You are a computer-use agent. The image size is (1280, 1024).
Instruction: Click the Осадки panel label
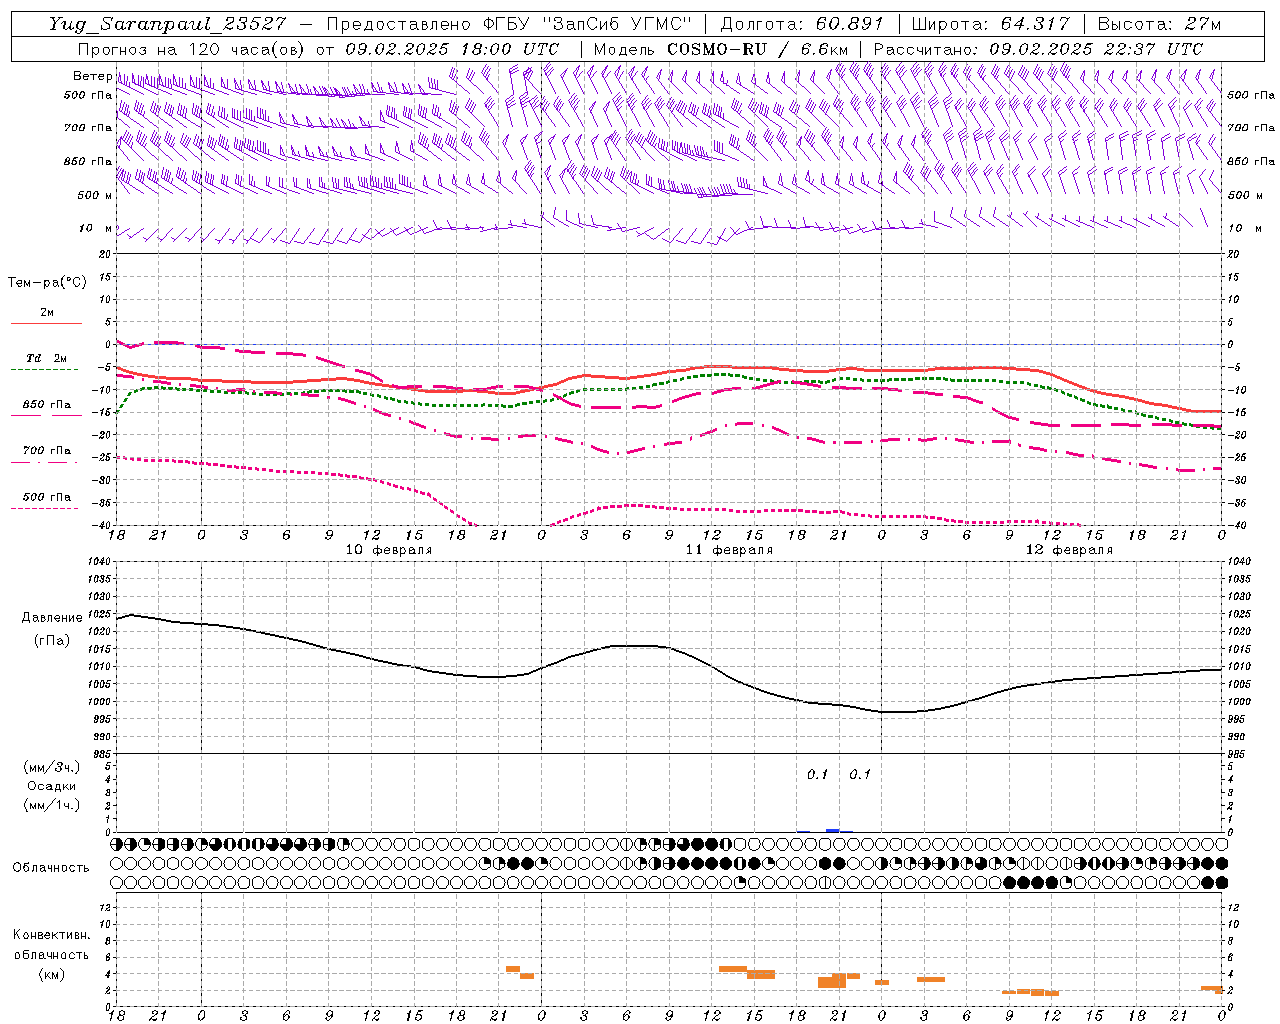[x=52, y=786]
